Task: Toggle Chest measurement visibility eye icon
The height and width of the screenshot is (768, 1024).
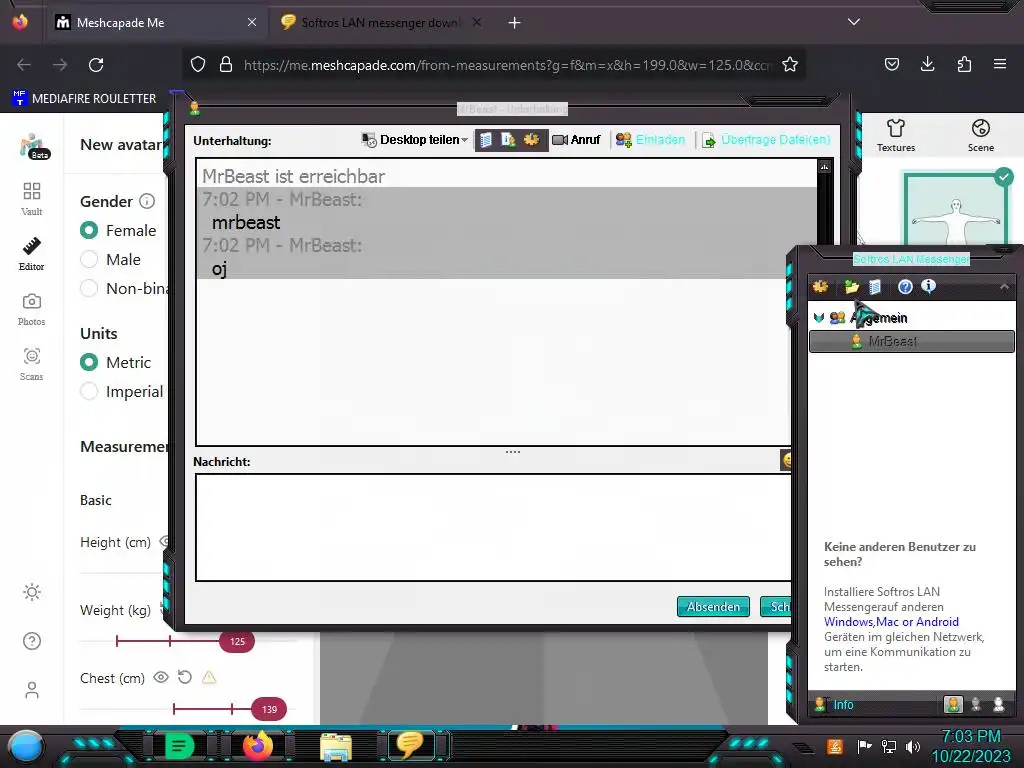Action: coord(161,677)
